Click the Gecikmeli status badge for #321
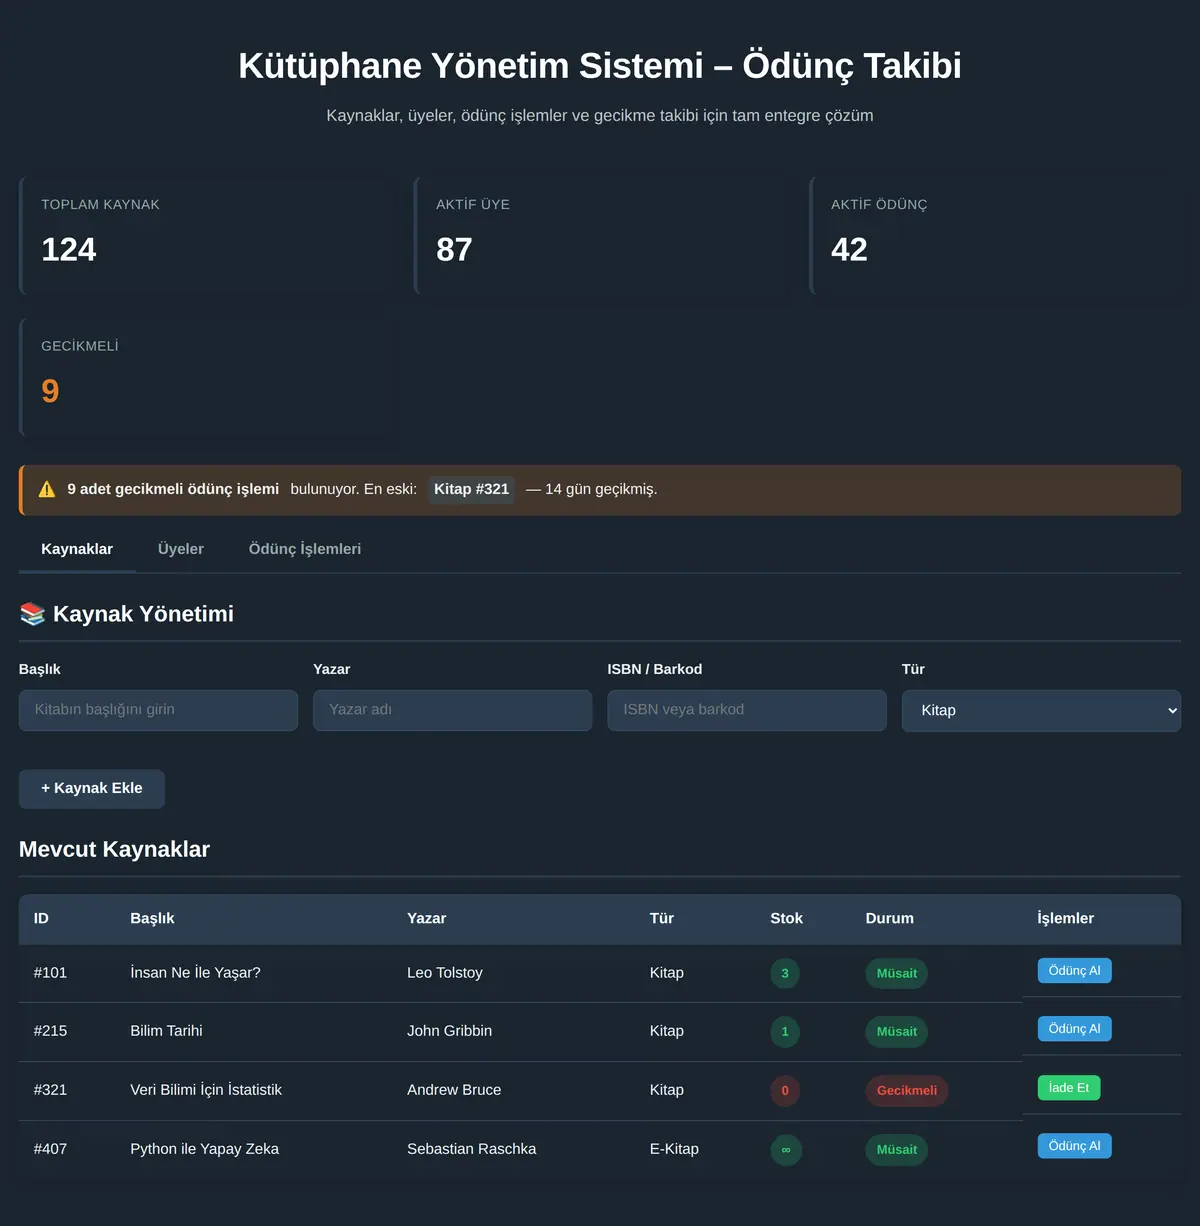The height and width of the screenshot is (1226, 1200). tap(907, 1091)
